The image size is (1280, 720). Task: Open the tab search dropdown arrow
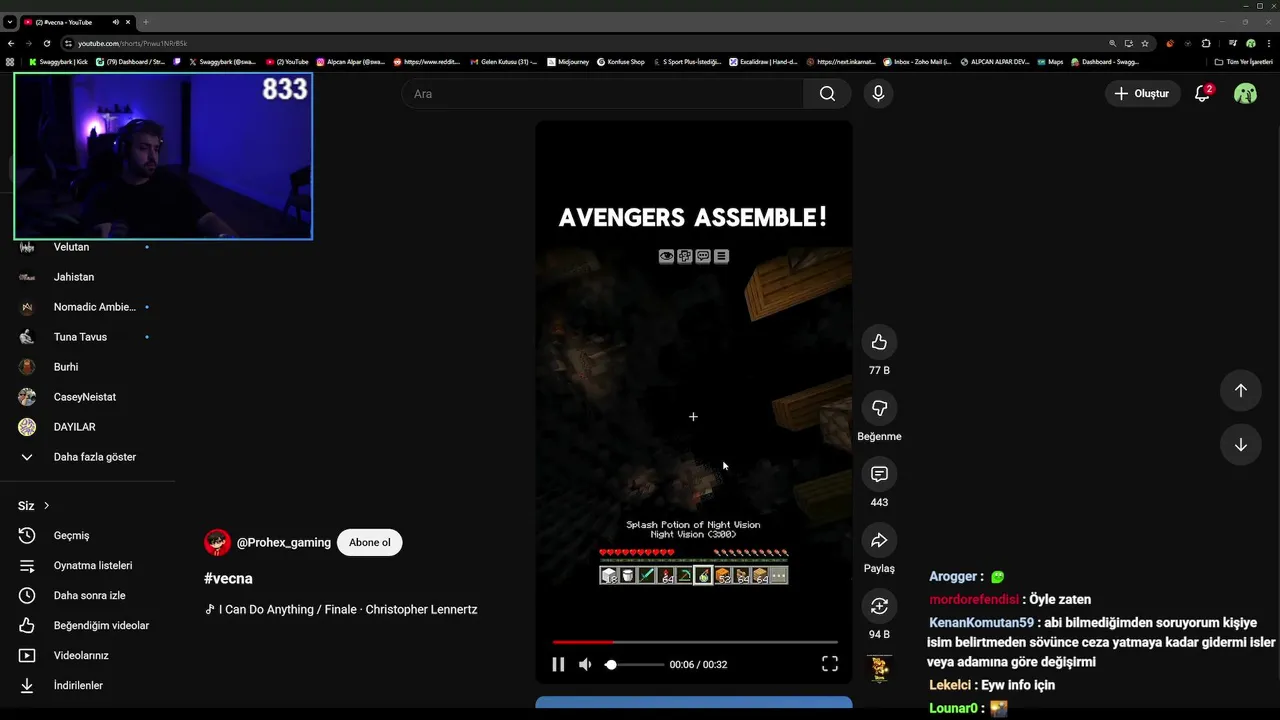coord(9,21)
